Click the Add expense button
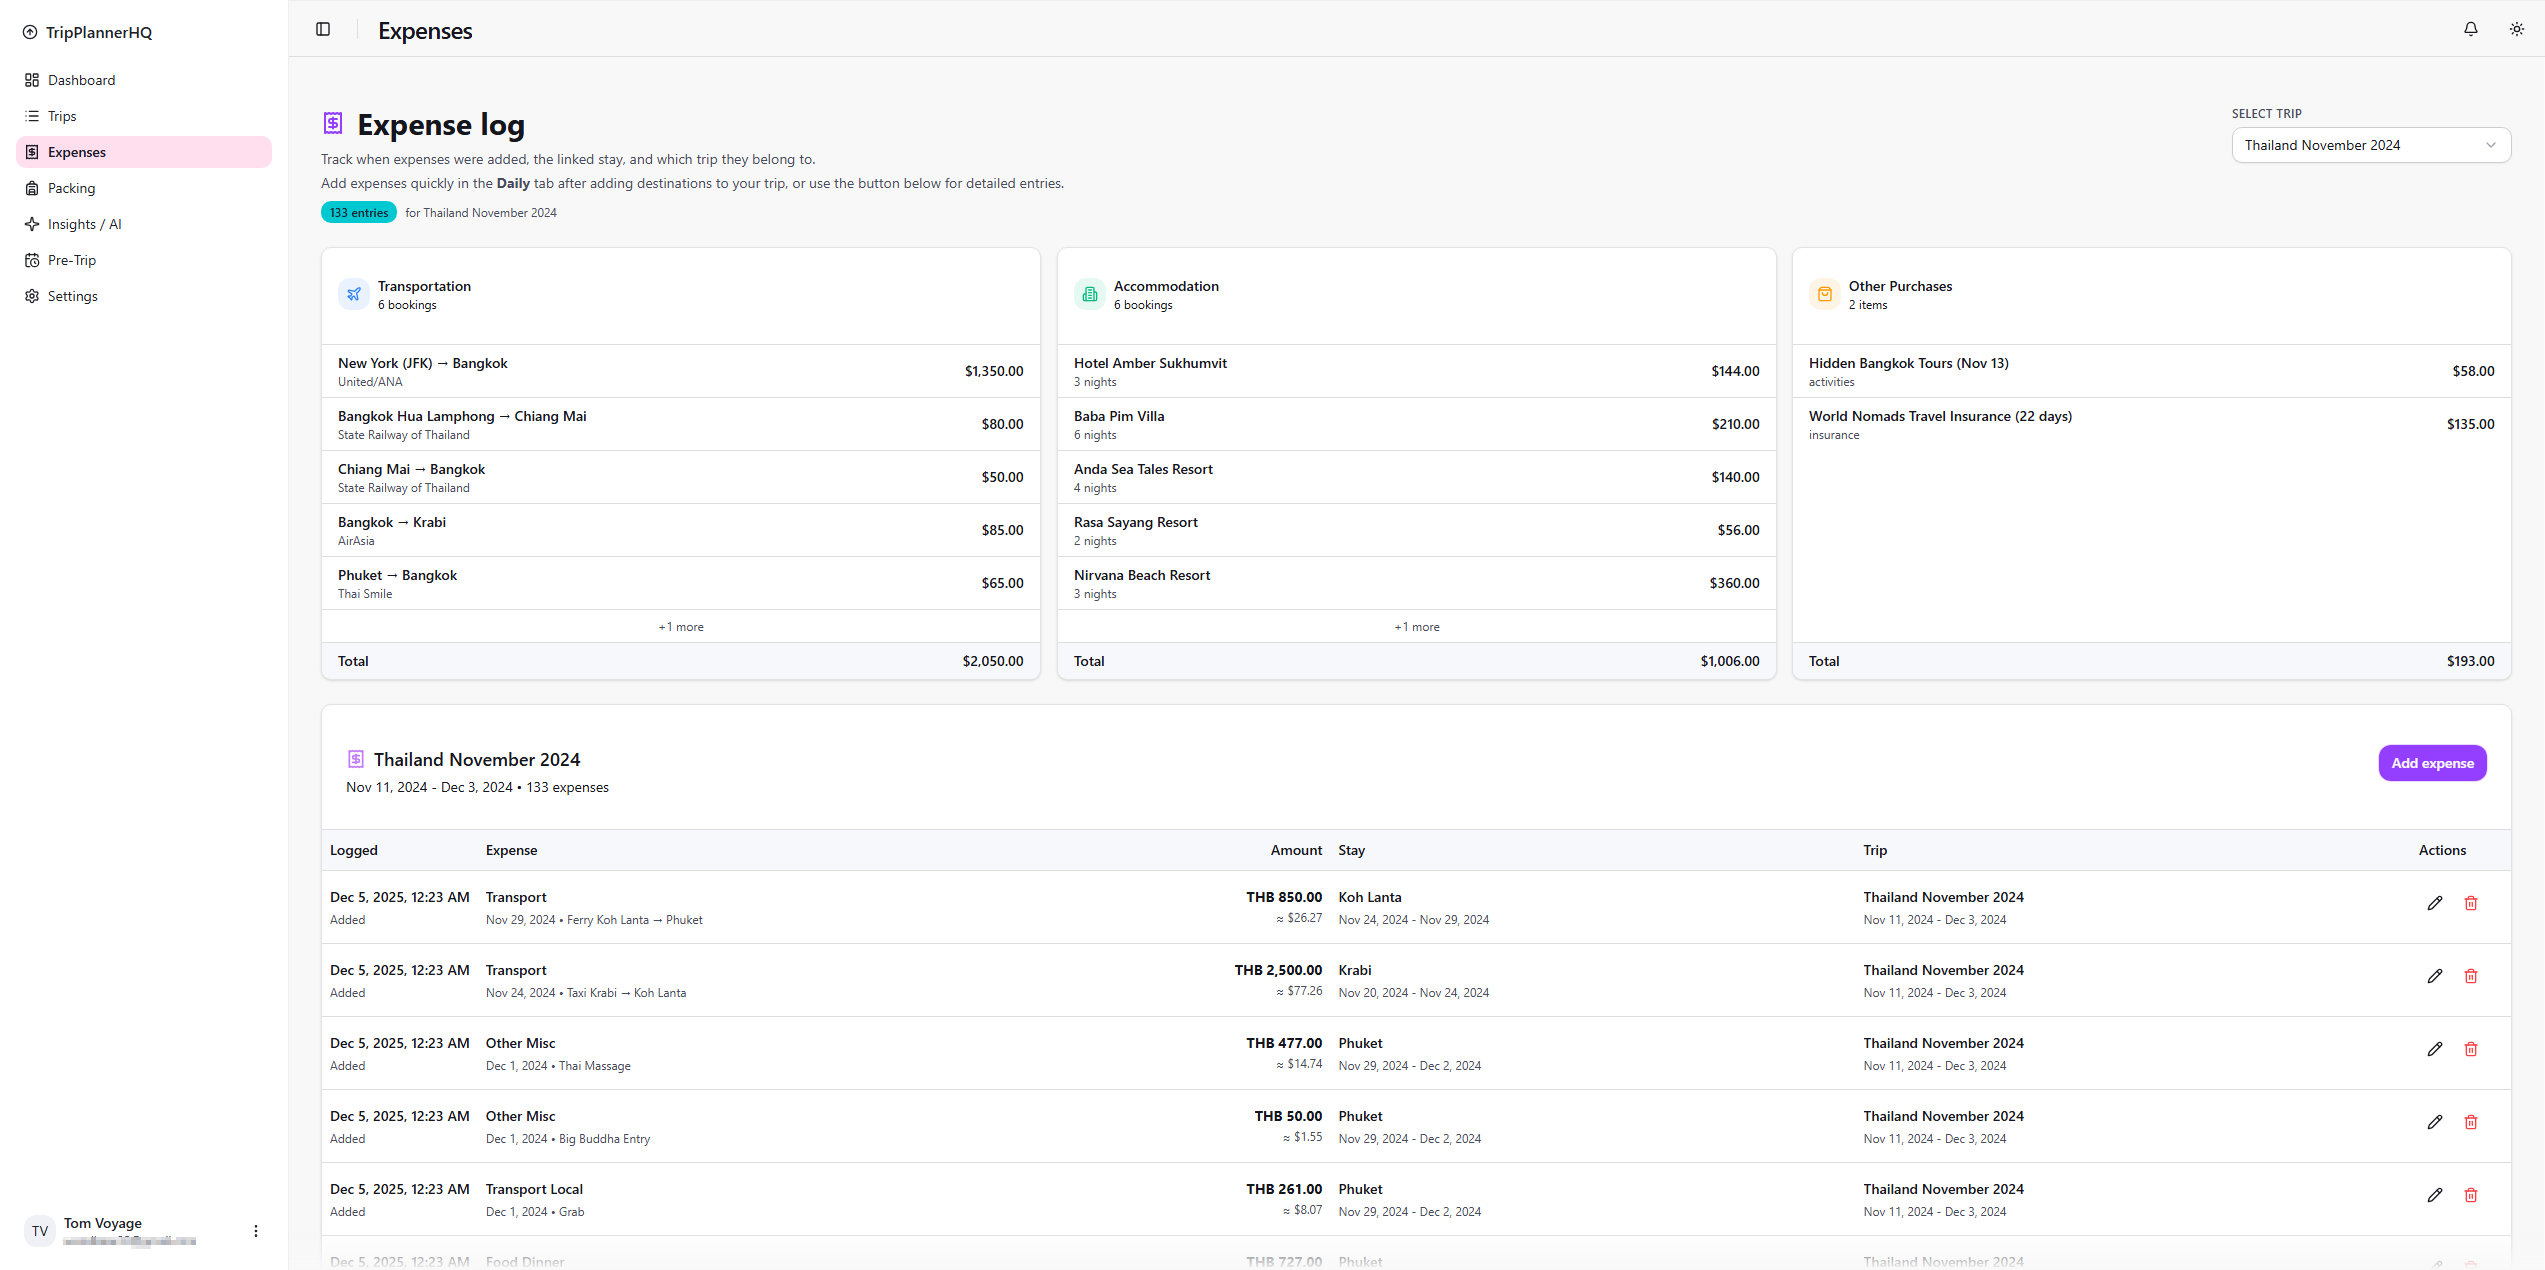The image size is (2545, 1270). pos(2432,763)
